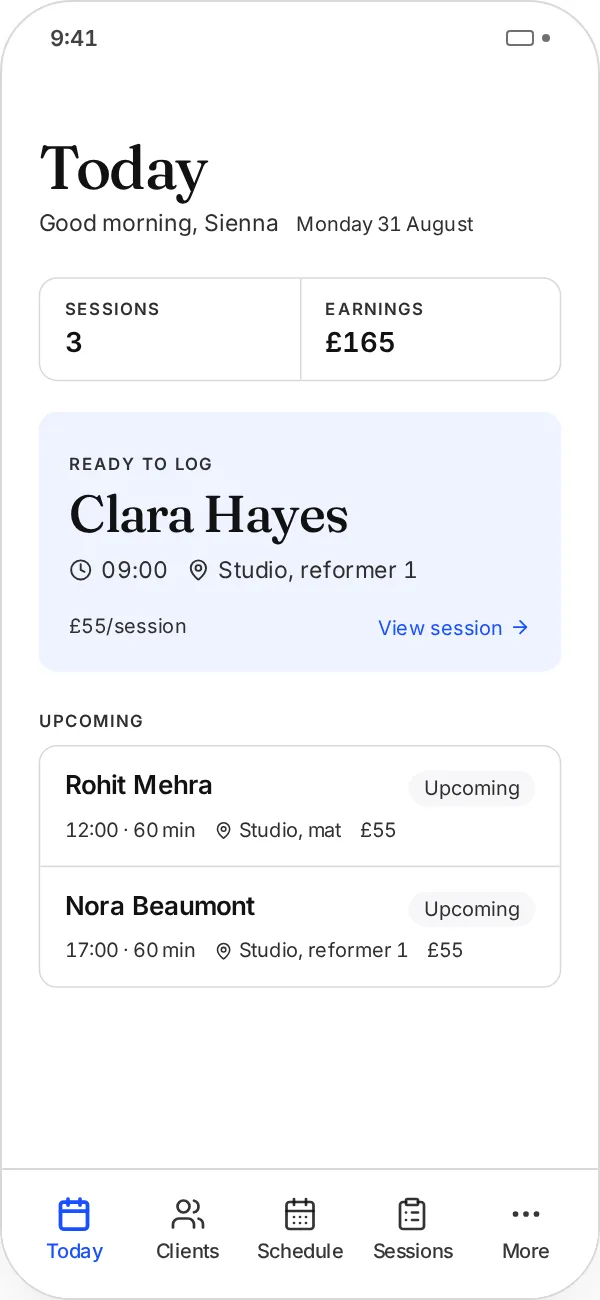
Task: Select the Schedule calendar grid icon
Action: point(300,1214)
